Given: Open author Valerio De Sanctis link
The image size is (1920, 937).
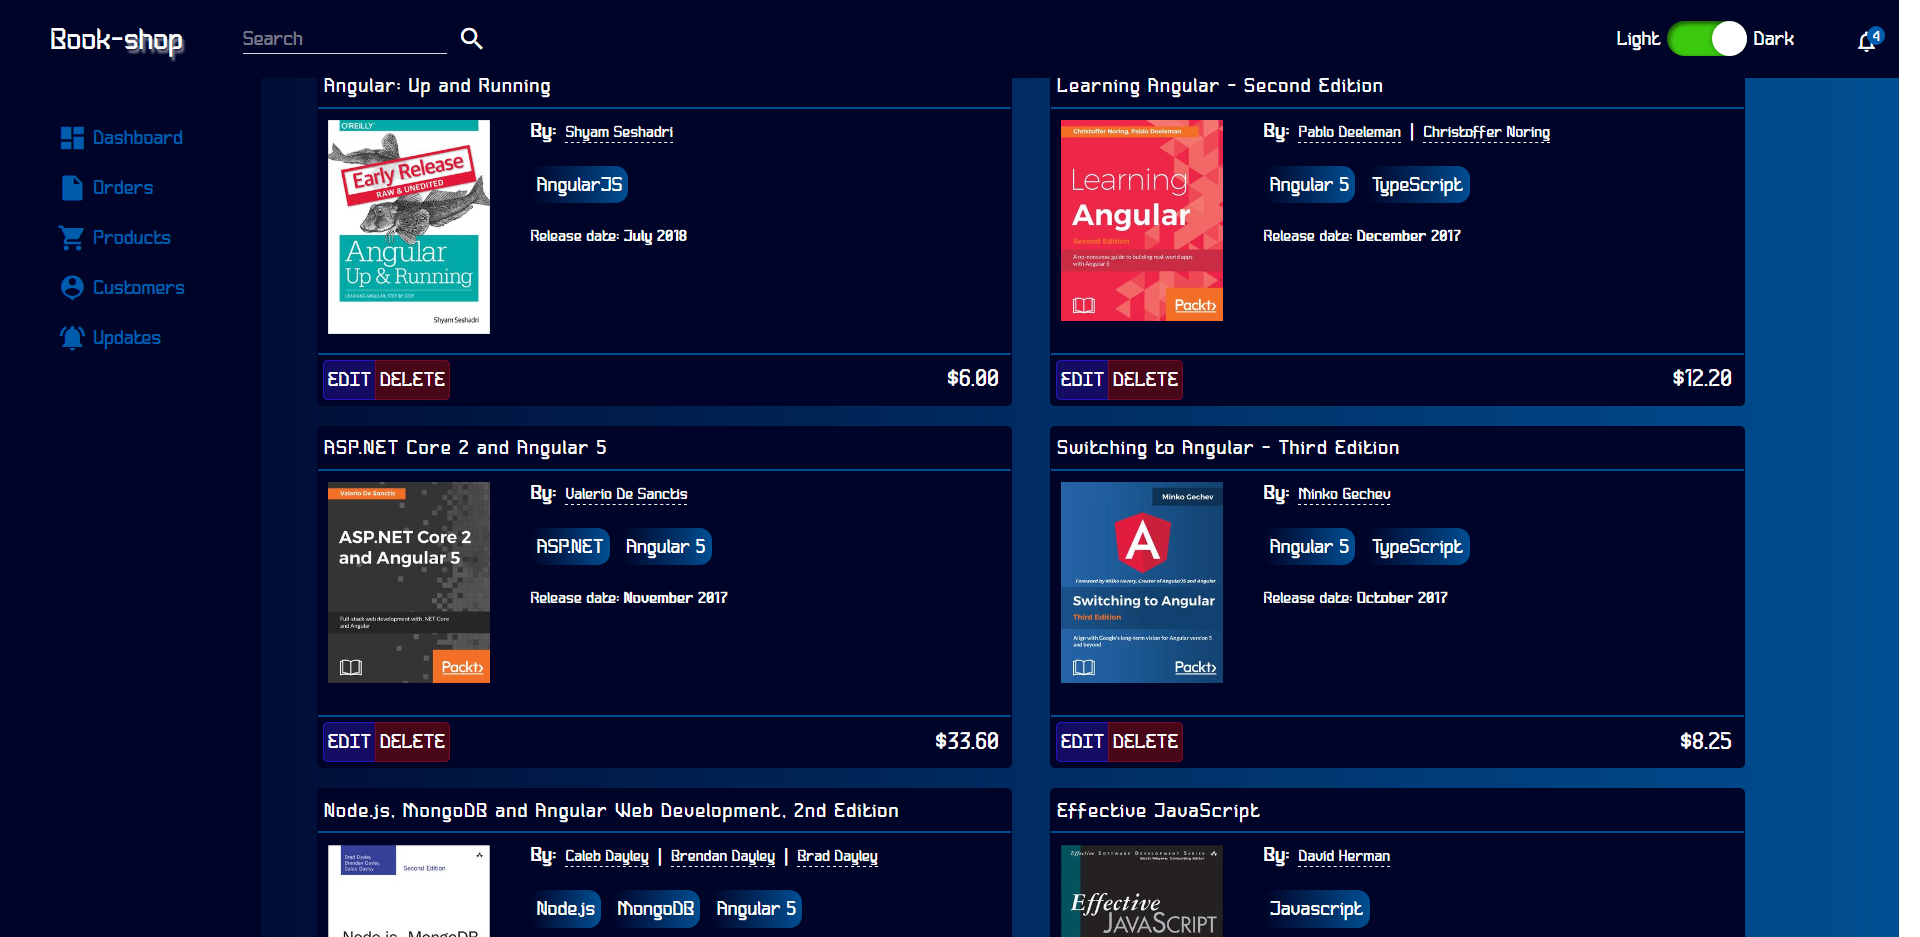Looking at the screenshot, I should (x=626, y=494).
